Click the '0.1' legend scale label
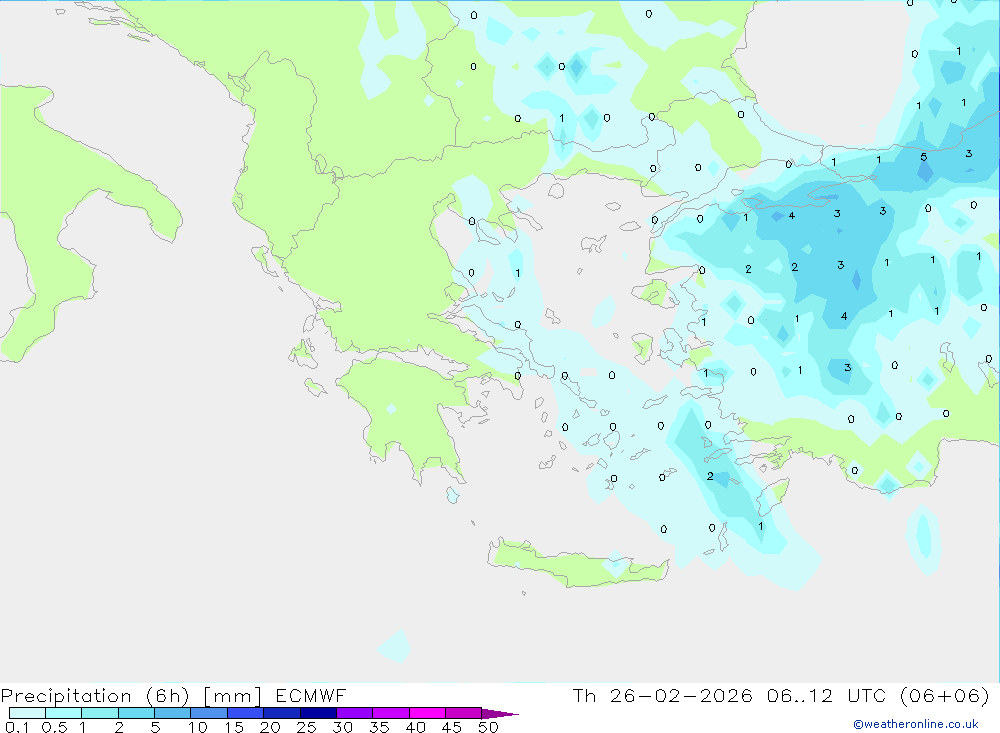1000x733 pixels. pos(17,727)
